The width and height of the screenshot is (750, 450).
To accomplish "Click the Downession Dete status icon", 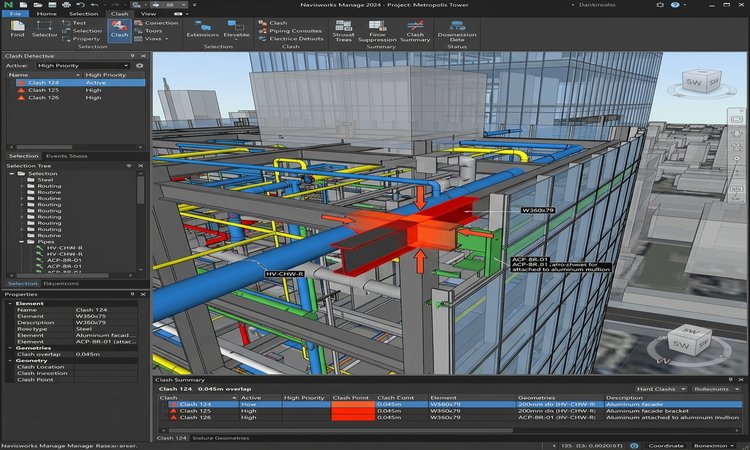I will (x=457, y=31).
